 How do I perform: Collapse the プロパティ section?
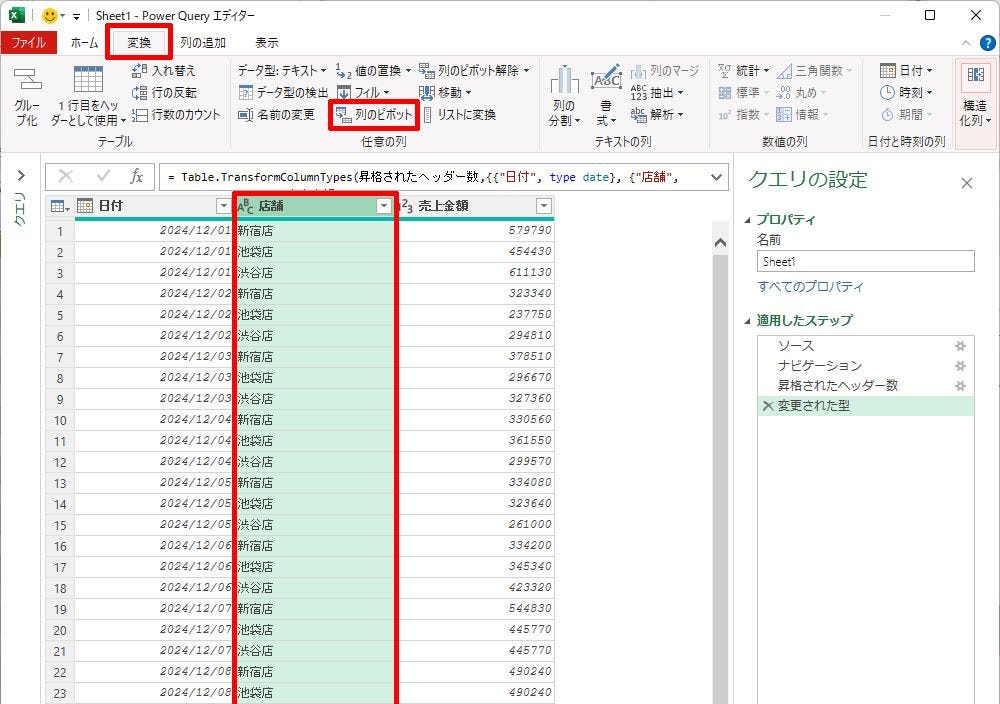[749, 220]
